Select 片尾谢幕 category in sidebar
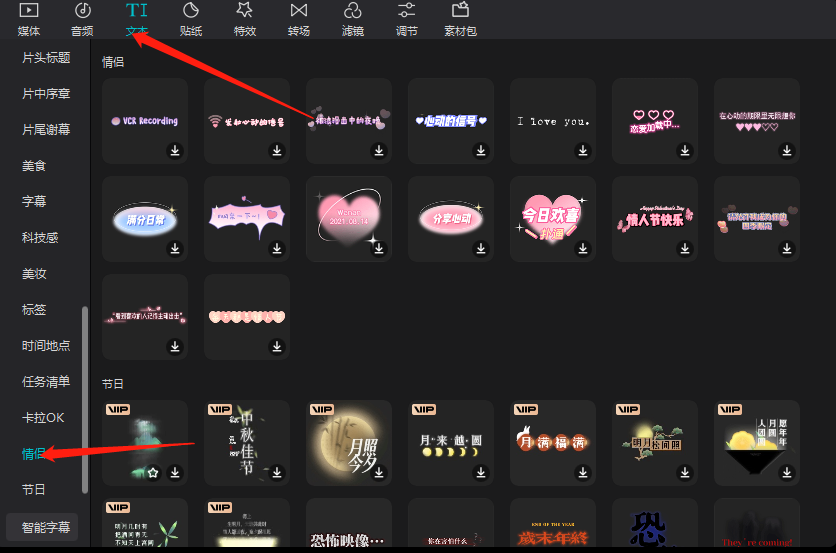 pos(46,130)
